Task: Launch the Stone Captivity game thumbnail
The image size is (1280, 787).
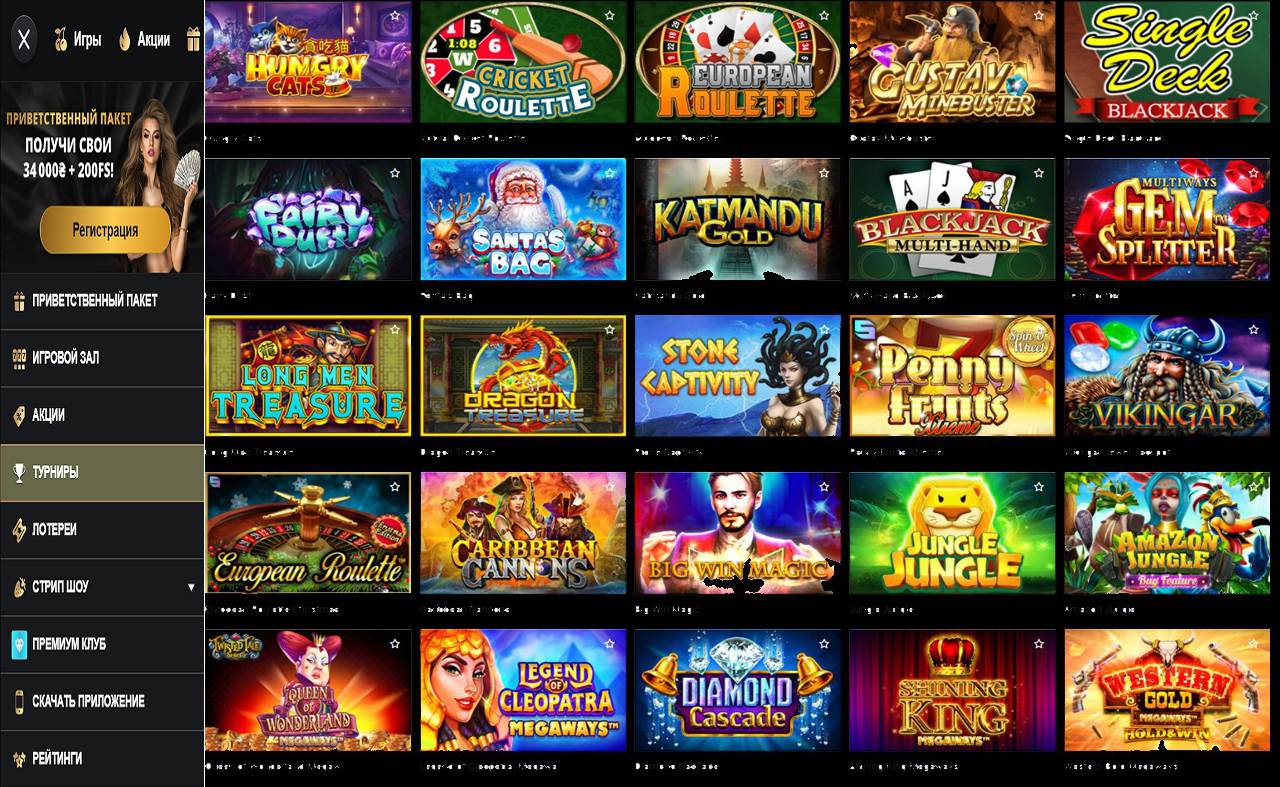Action: click(x=738, y=376)
